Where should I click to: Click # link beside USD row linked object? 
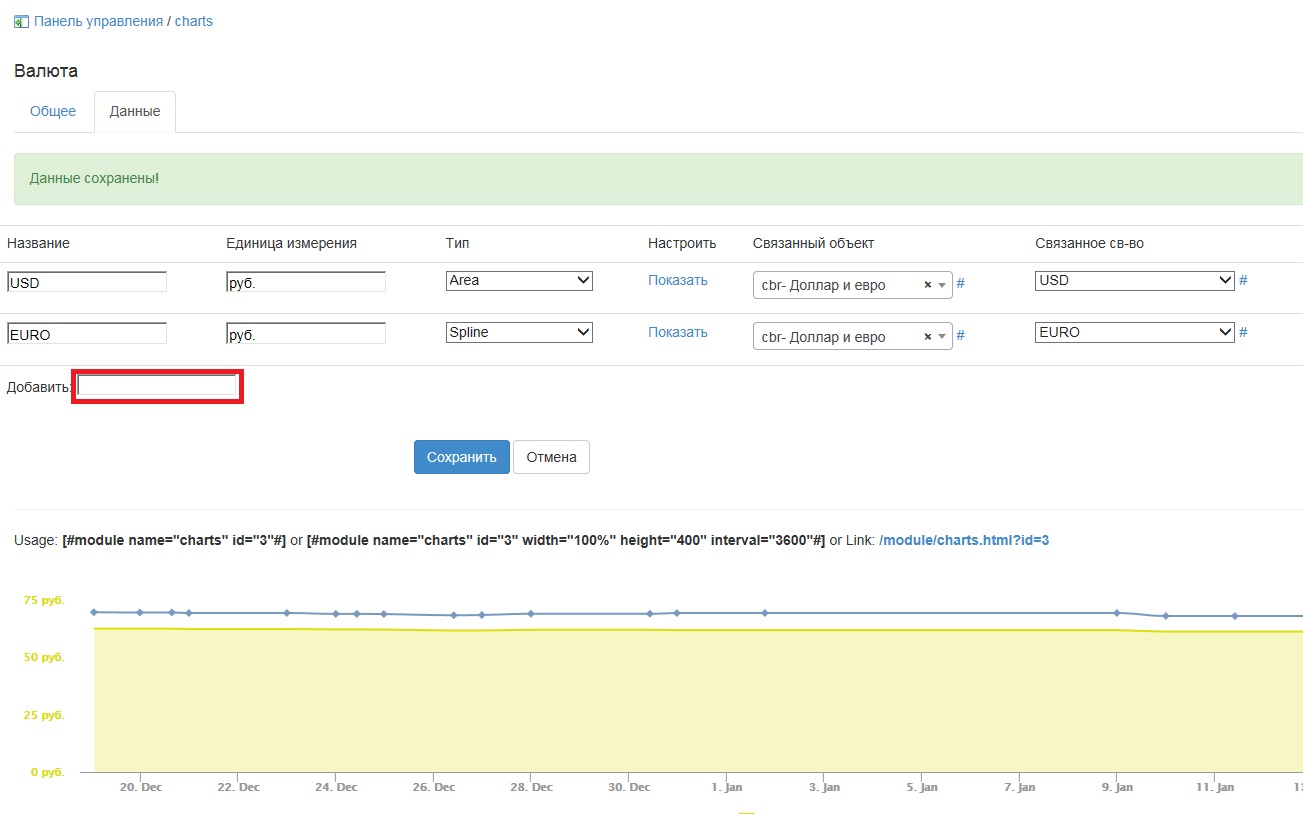(x=960, y=284)
